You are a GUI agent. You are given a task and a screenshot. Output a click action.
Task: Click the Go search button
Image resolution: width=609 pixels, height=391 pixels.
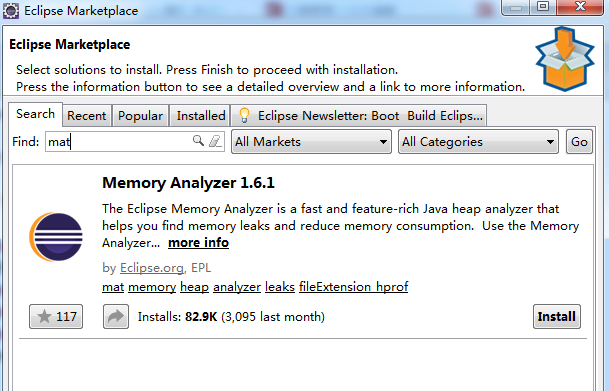[x=579, y=142]
